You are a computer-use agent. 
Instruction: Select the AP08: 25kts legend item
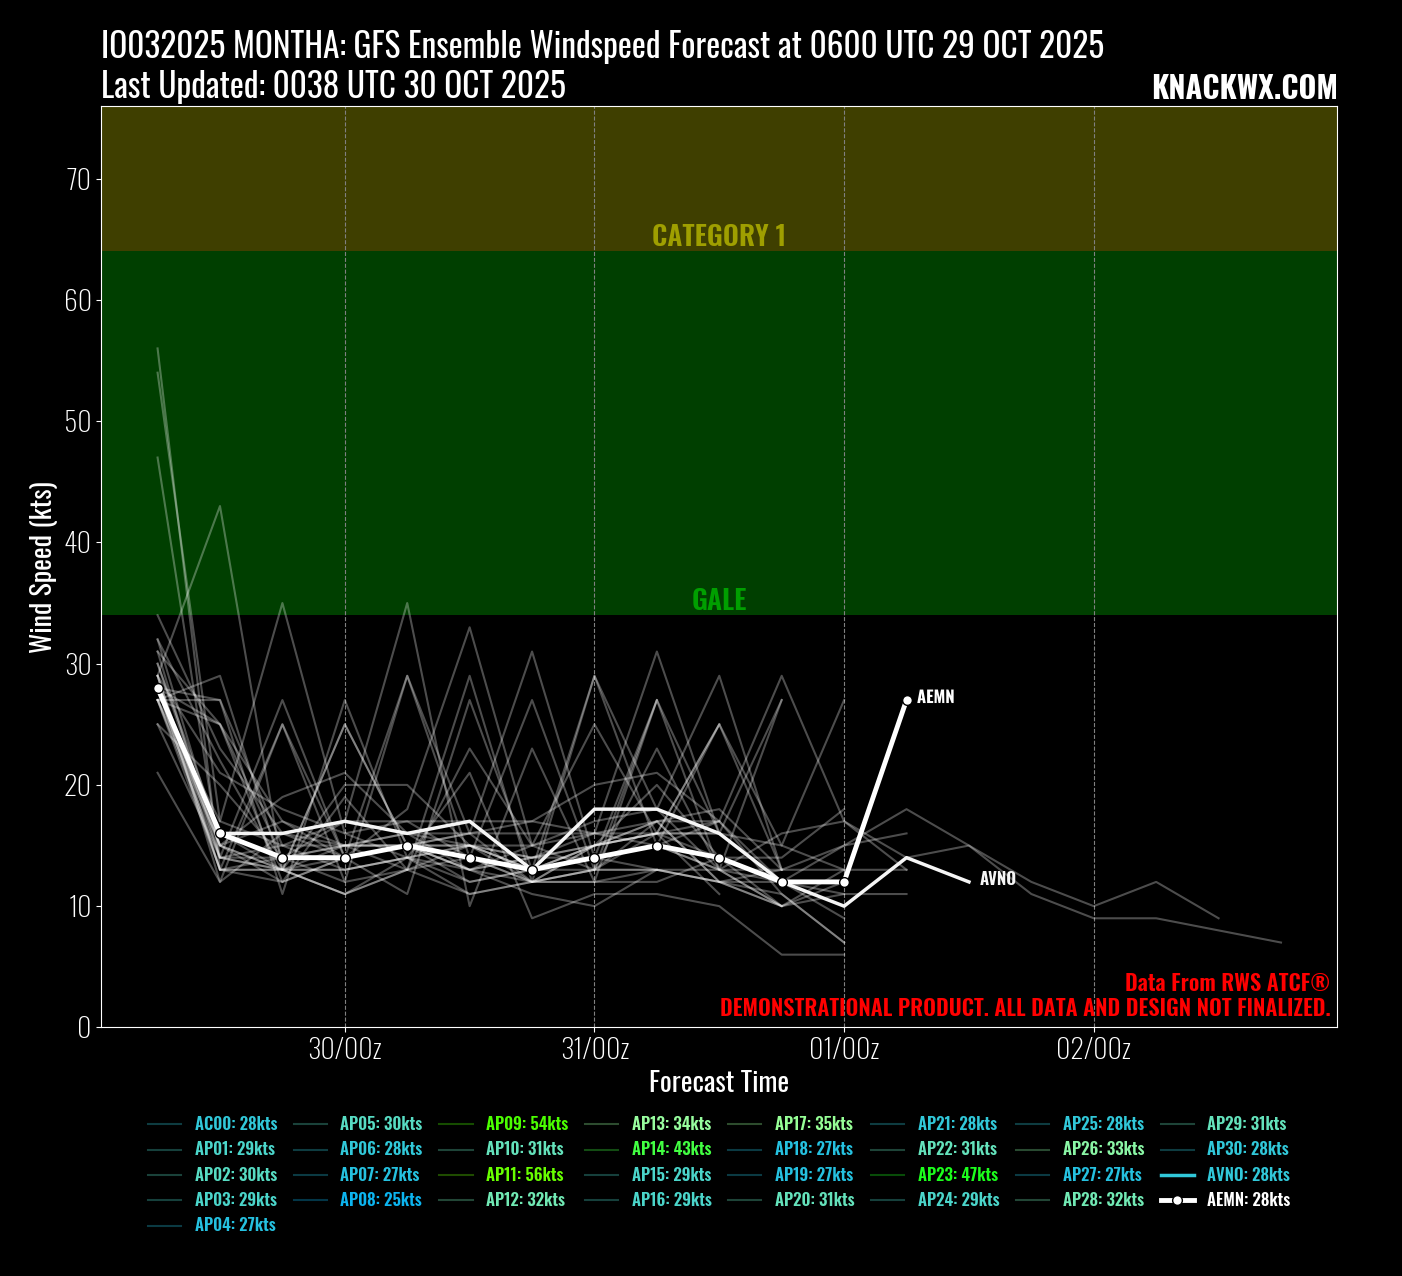tap(380, 1199)
